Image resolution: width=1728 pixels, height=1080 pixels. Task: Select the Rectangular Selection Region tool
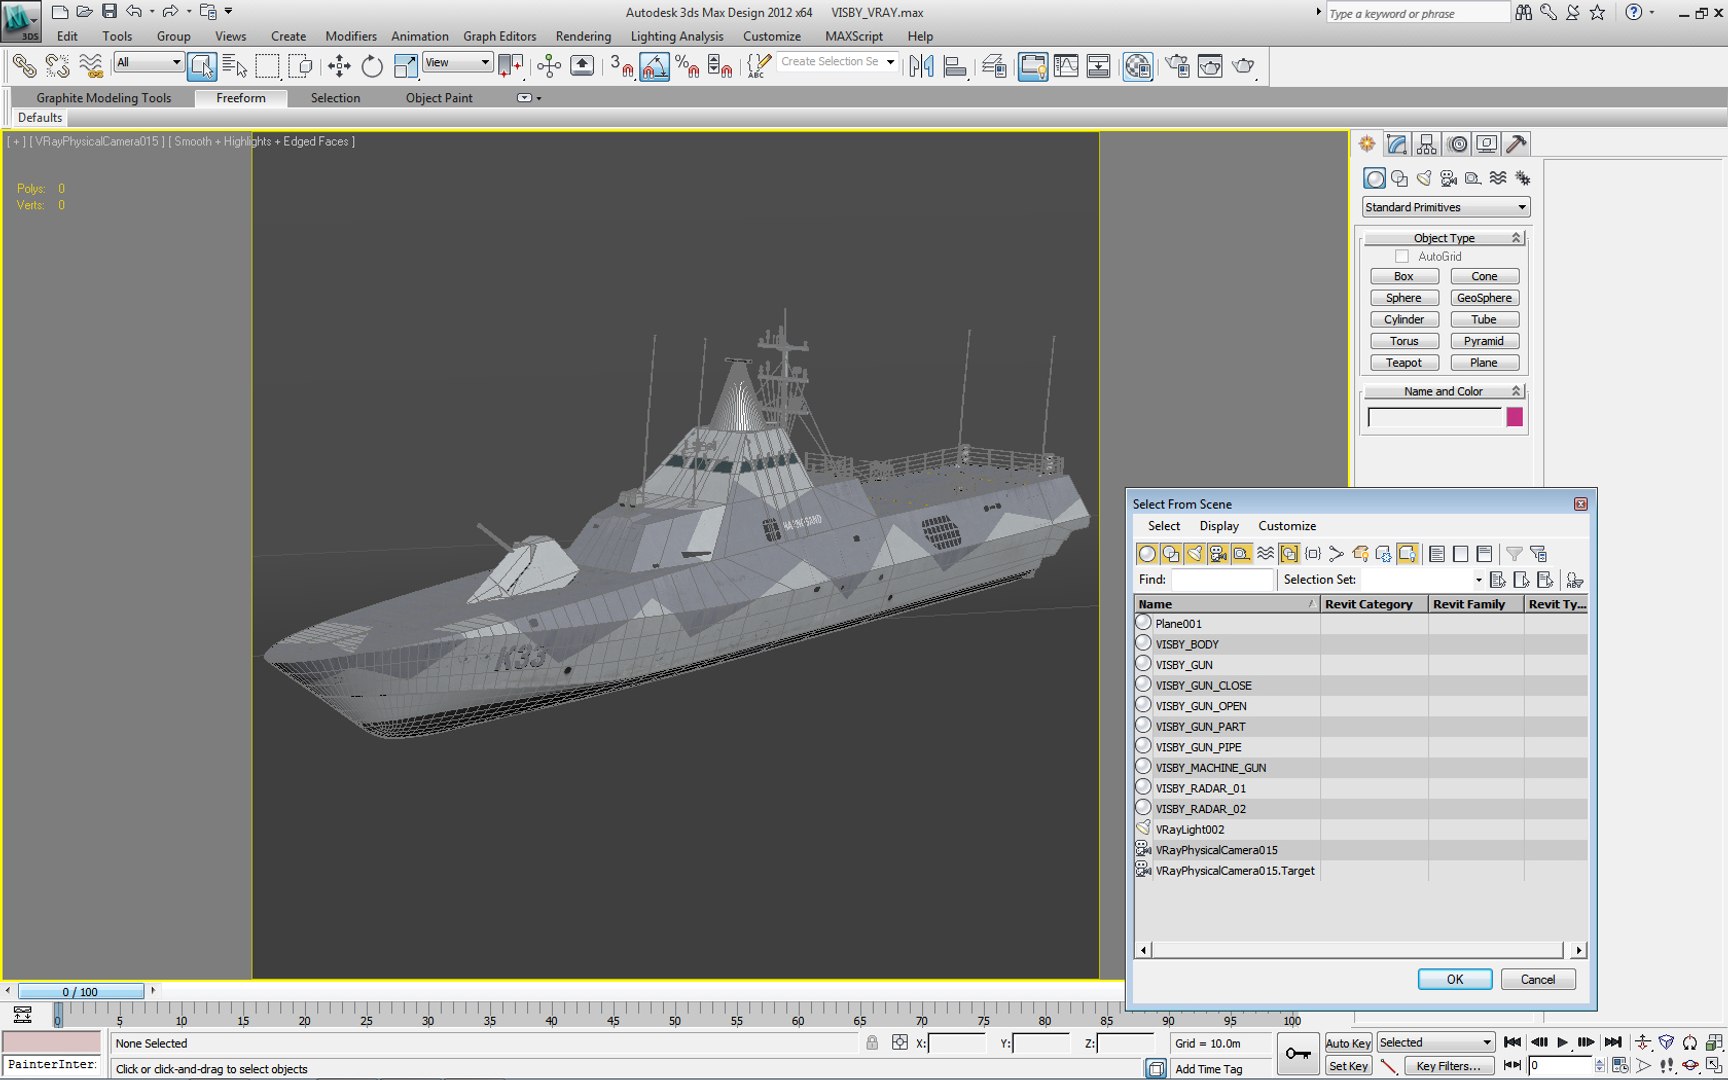coord(267,66)
